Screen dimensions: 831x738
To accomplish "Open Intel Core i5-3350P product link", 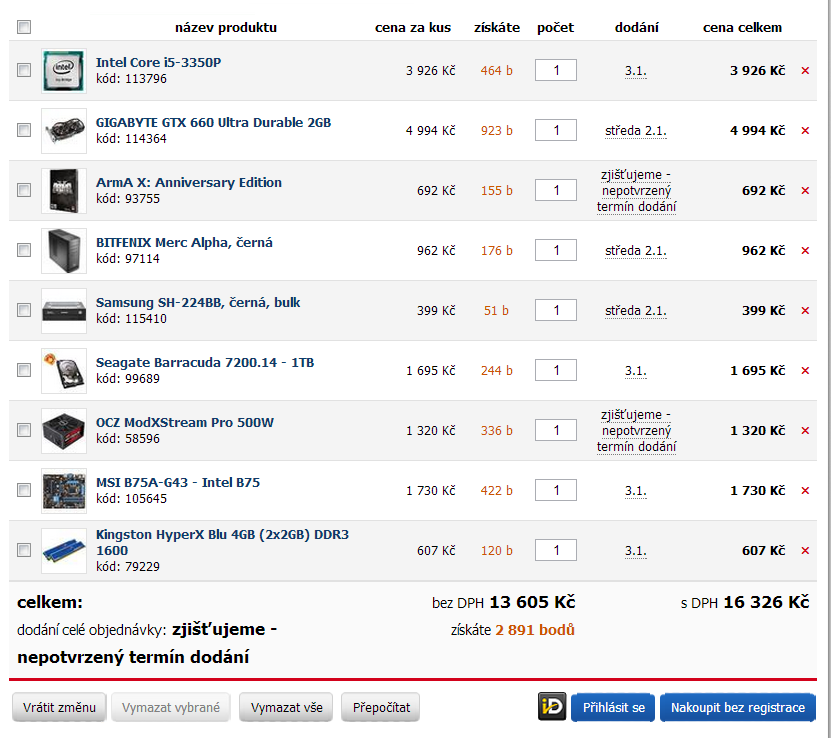I will (158, 63).
